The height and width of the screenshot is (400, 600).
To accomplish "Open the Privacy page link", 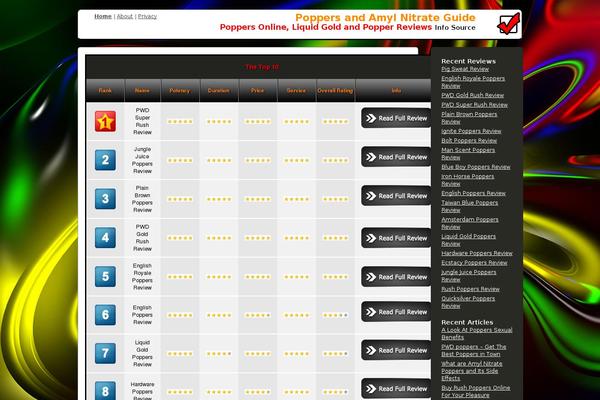I will click(147, 16).
